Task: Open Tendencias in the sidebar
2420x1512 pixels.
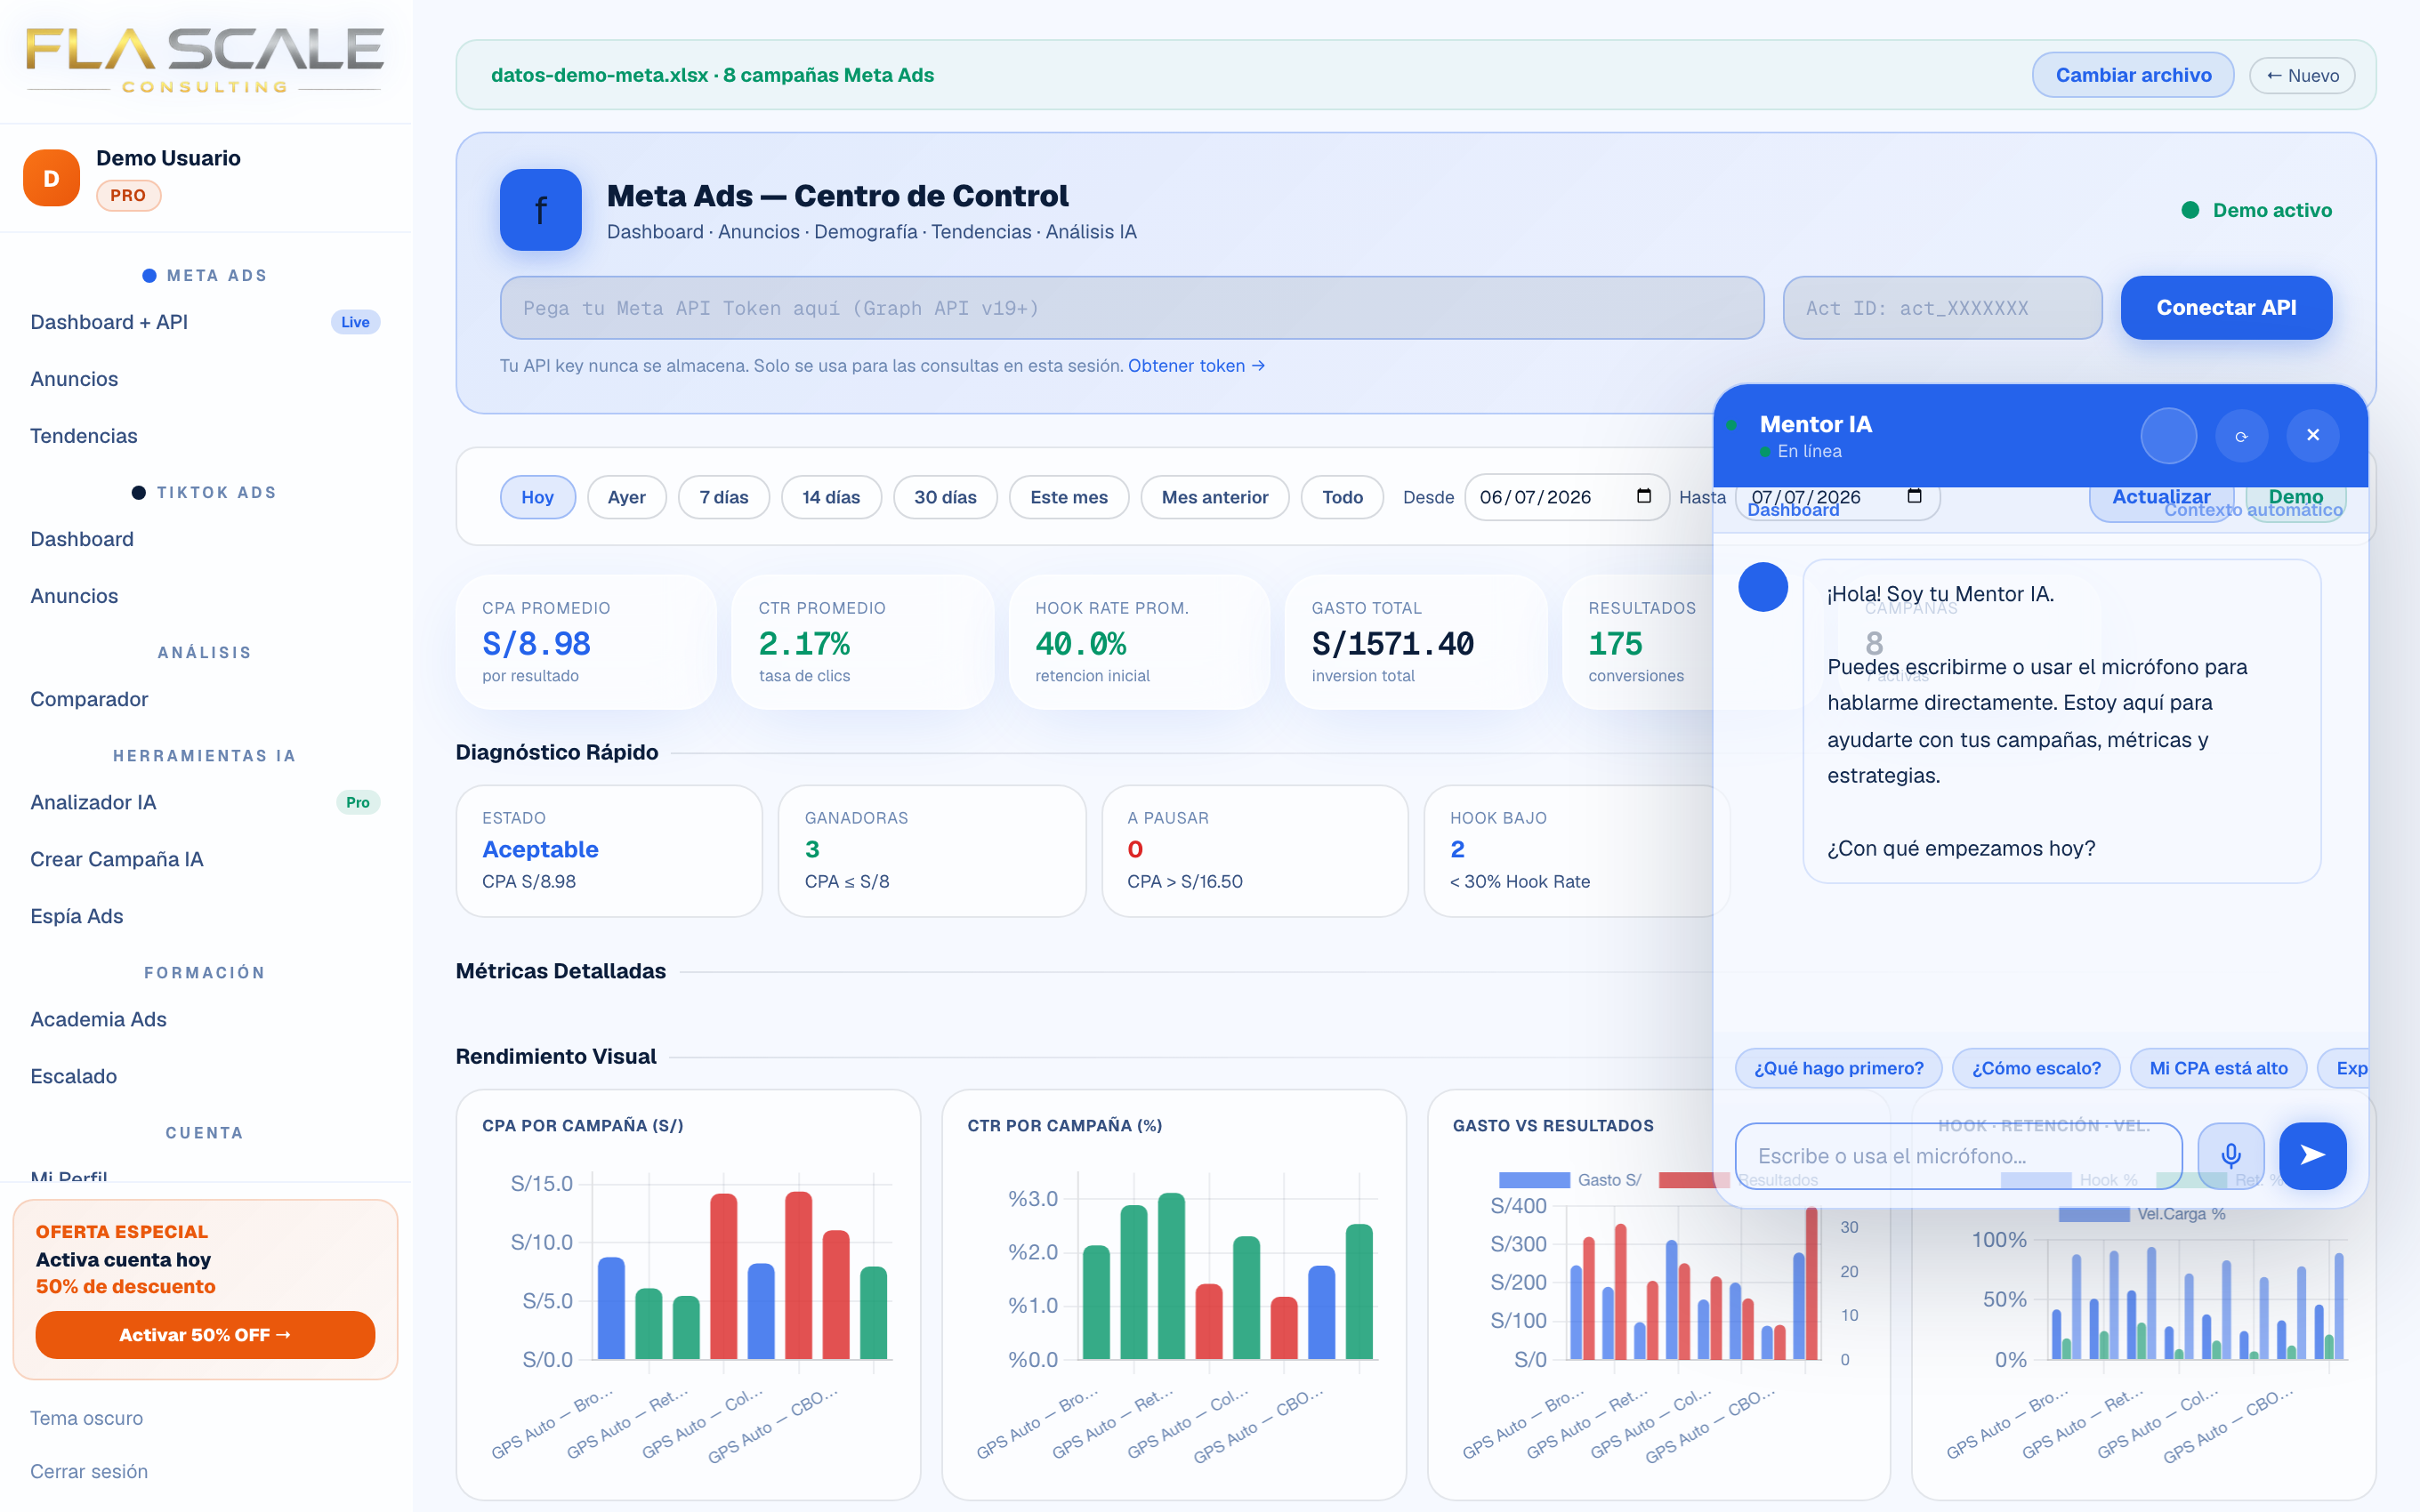Action: (x=205, y=436)
